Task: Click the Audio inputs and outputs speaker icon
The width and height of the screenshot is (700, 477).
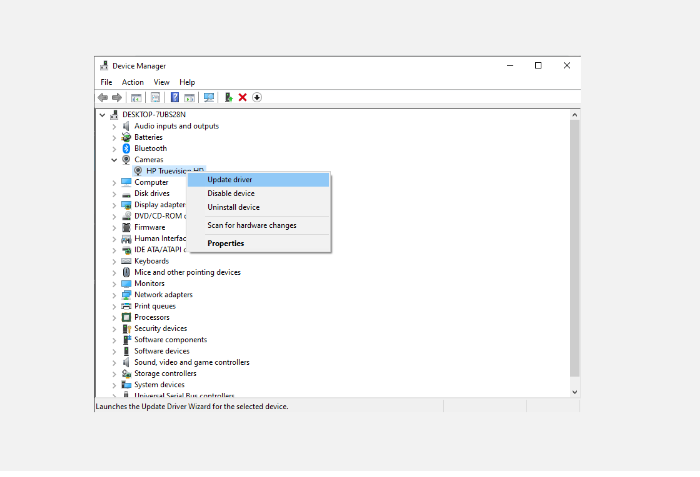Action: (x=126, y=126)
